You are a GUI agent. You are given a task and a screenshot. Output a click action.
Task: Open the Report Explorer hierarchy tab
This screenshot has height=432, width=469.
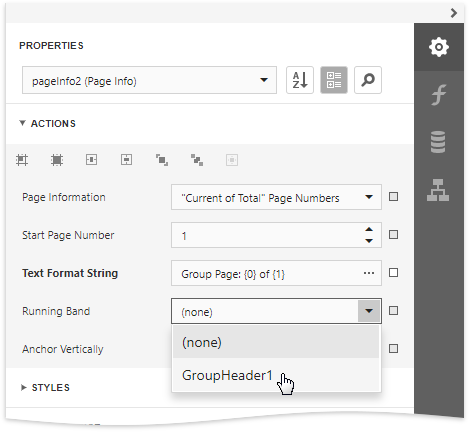pyautogui.click(x=439, y=190)
